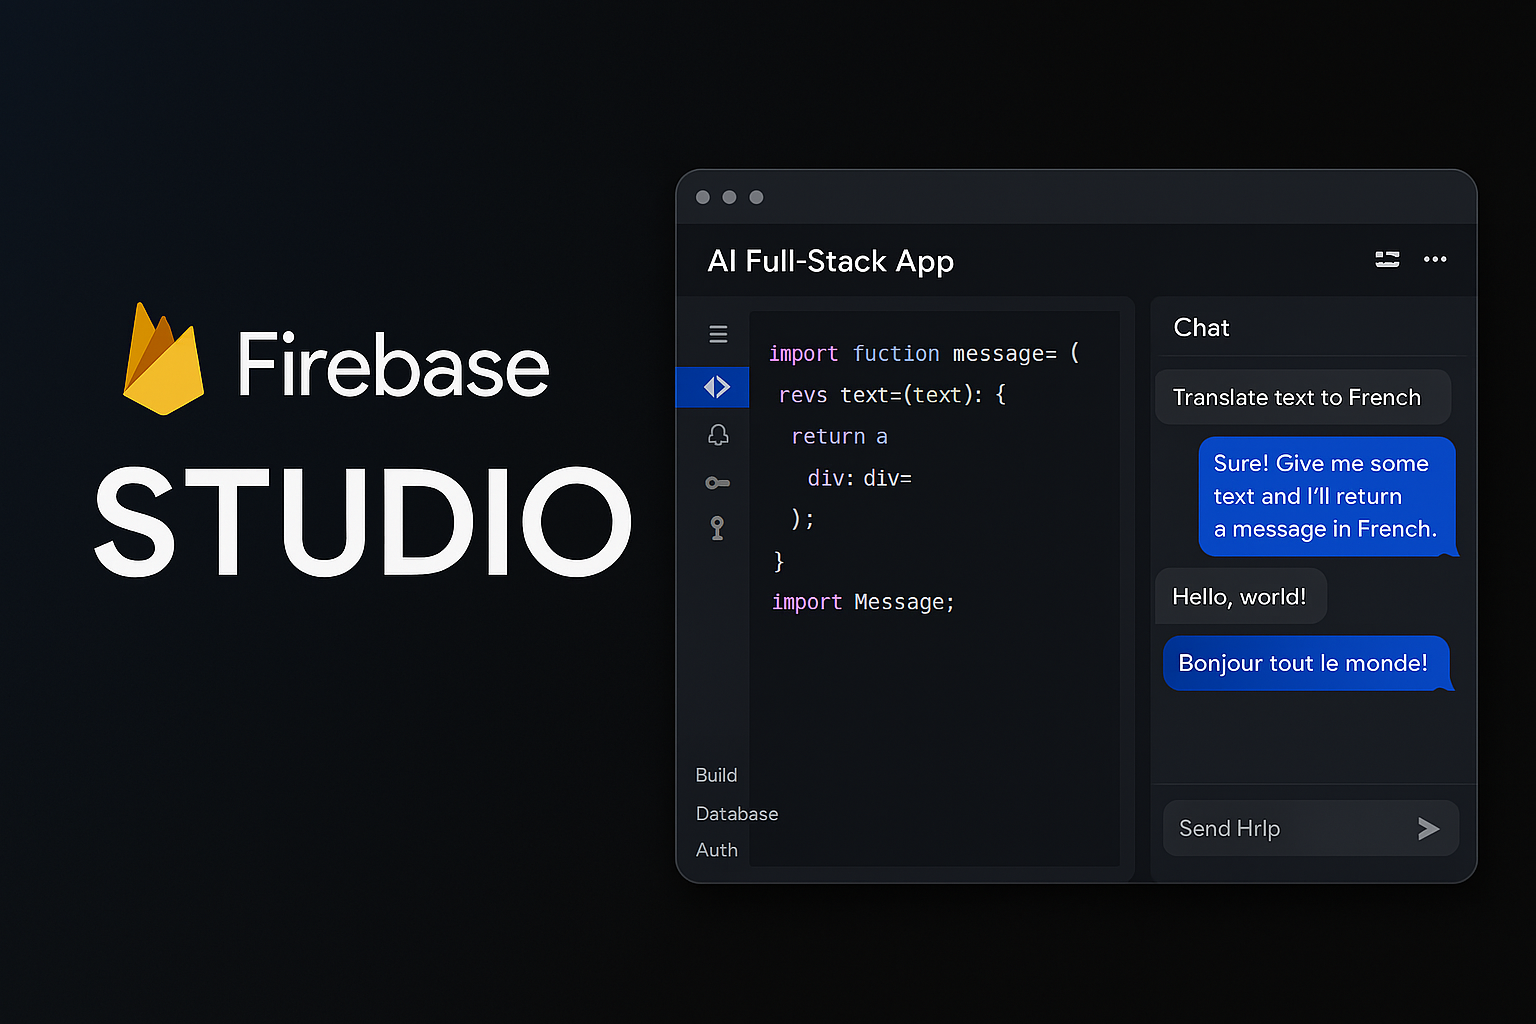
Task: Click the third gray window control dot
Action: coord(756,197)
